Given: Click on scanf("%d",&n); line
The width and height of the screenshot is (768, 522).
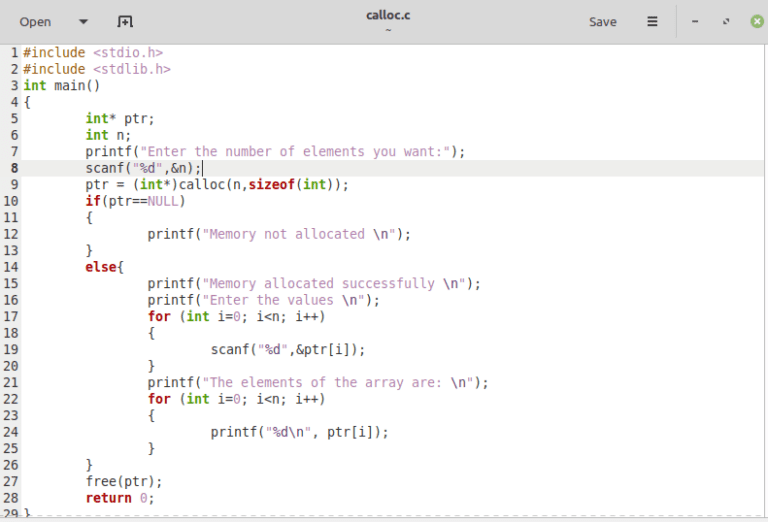Looking at the screenshot, I should click(144, 168).
